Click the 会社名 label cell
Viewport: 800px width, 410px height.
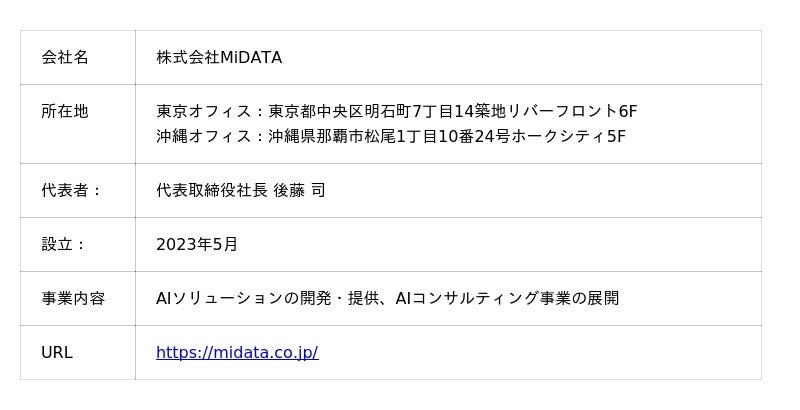tap(65, 58)
